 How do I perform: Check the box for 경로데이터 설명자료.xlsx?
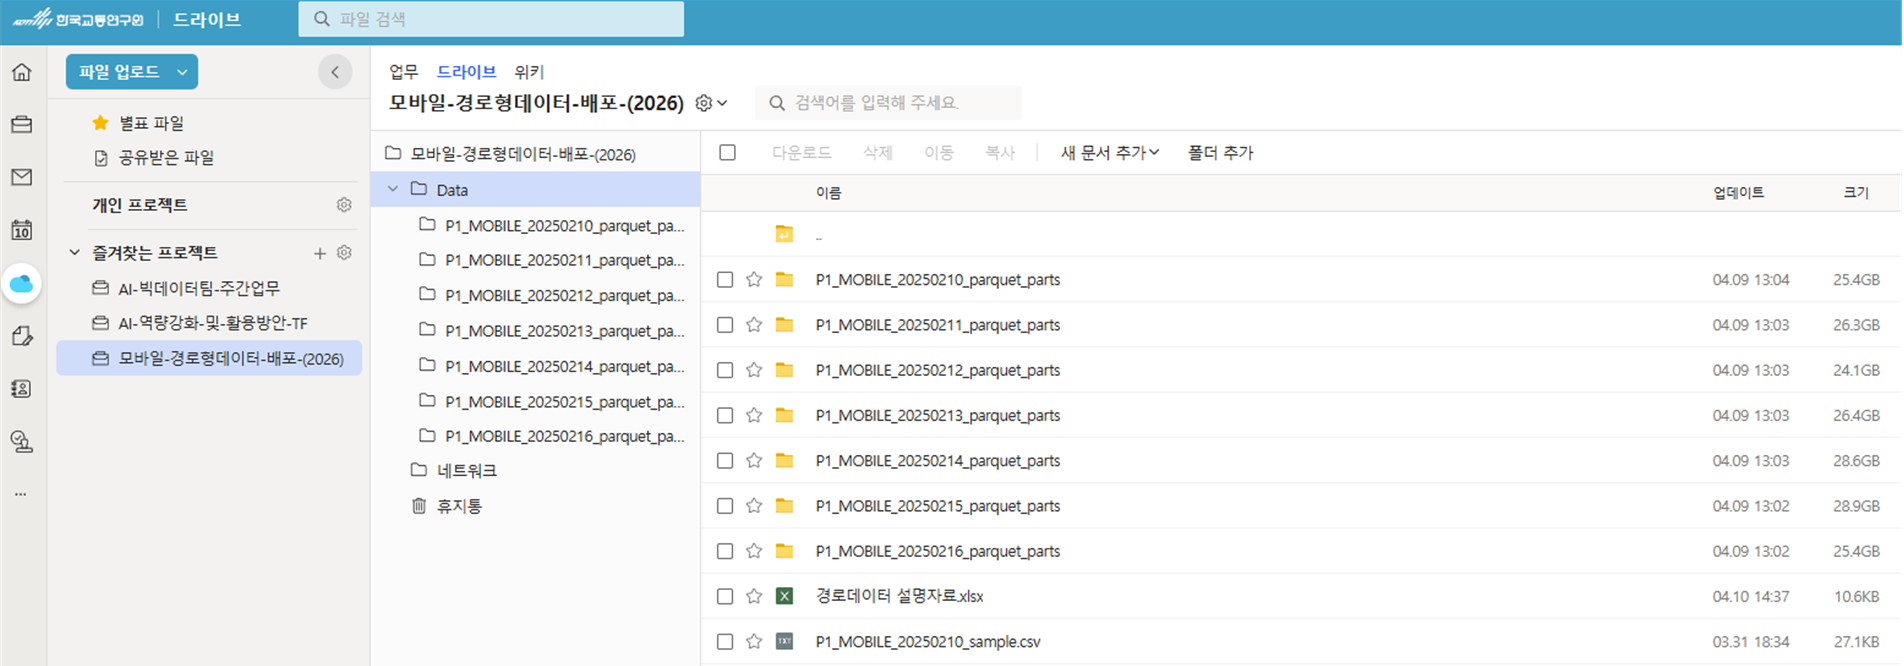click(725, 596)
